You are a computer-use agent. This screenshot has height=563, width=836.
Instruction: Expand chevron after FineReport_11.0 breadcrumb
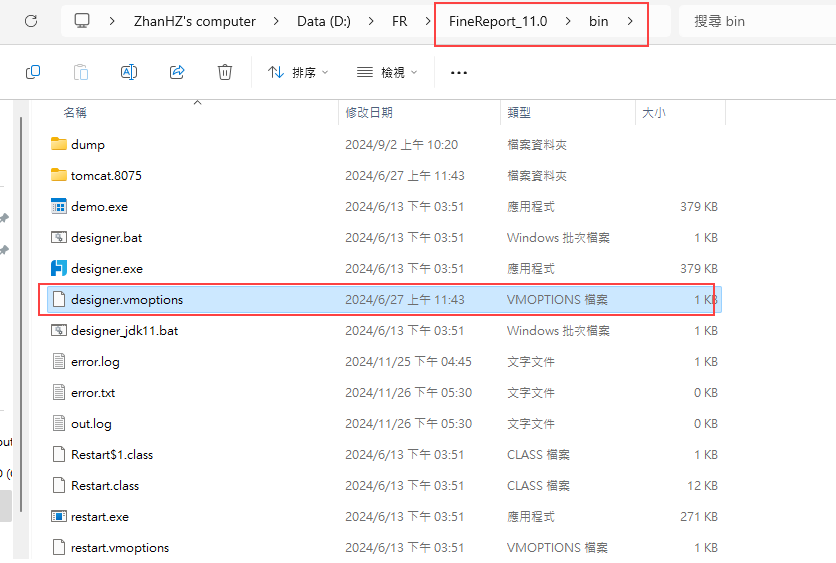point(568,21)
